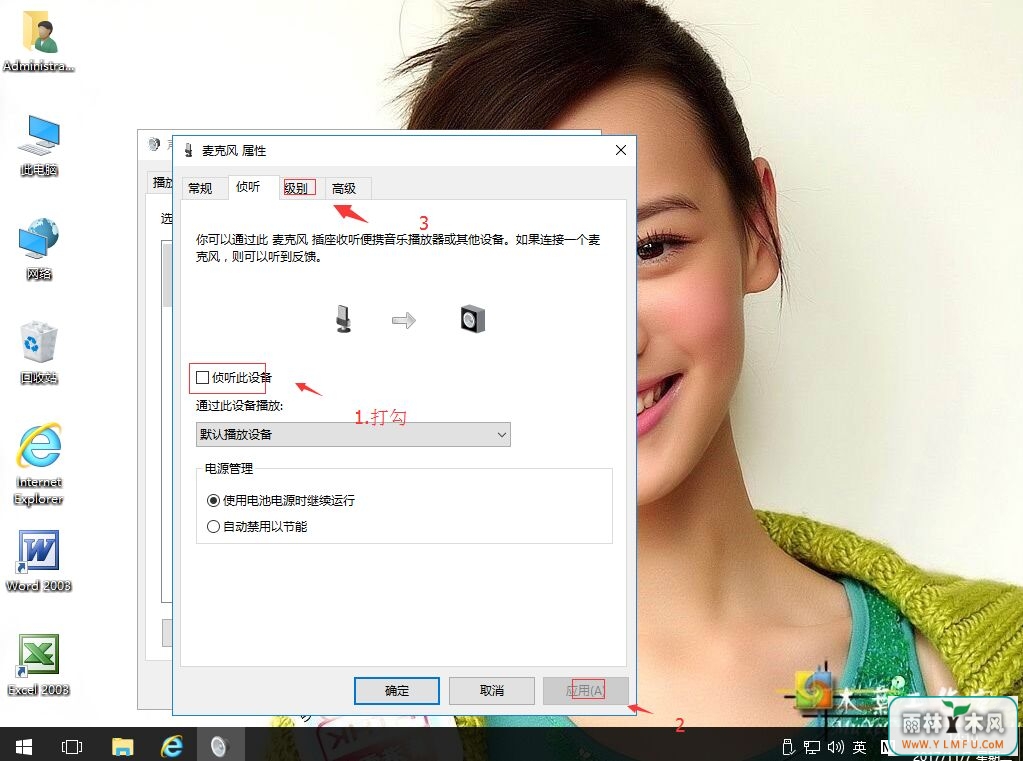Click the 应用(A) button
This screenshot has width=1023, height=761.
pyautogui.click(x=585, y=691)
